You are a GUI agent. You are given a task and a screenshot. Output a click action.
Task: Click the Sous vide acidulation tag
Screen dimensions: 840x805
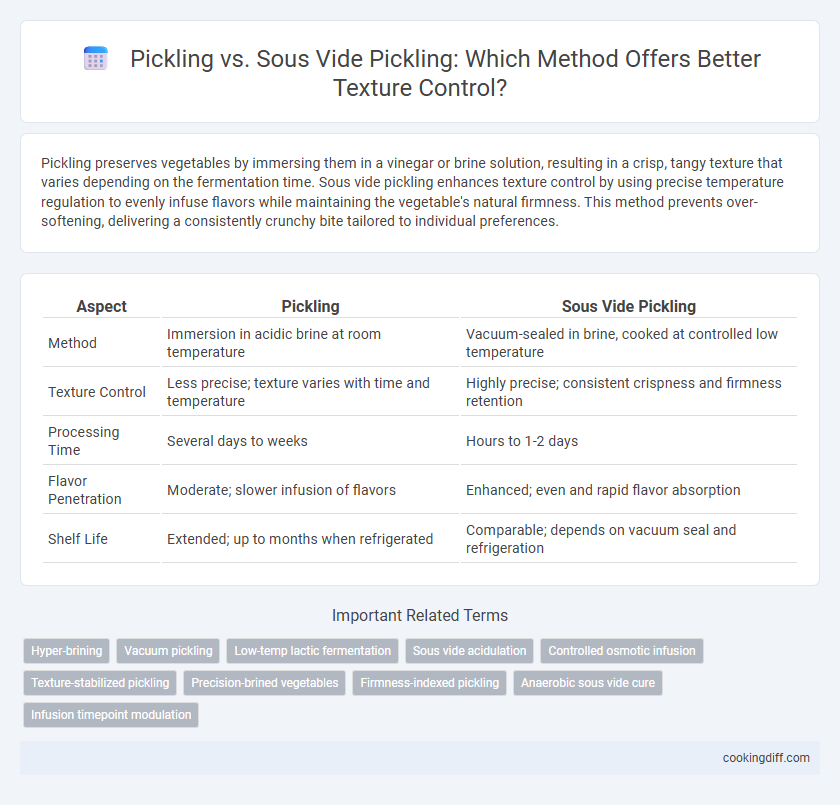tap(469, 651)
